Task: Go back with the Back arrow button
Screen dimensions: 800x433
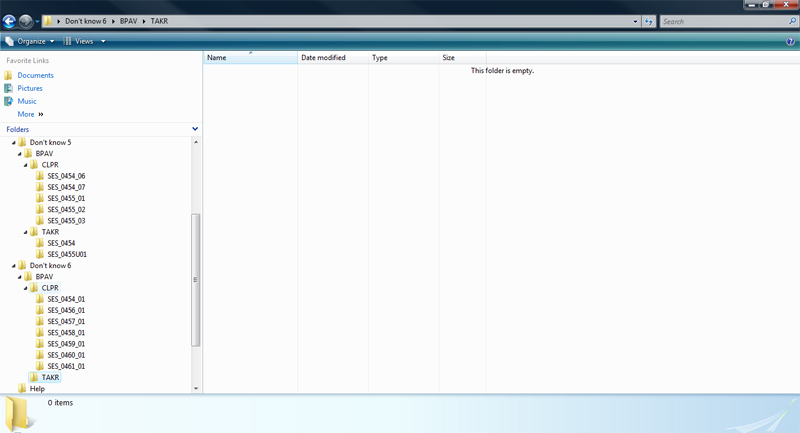Action: (9, 21)
